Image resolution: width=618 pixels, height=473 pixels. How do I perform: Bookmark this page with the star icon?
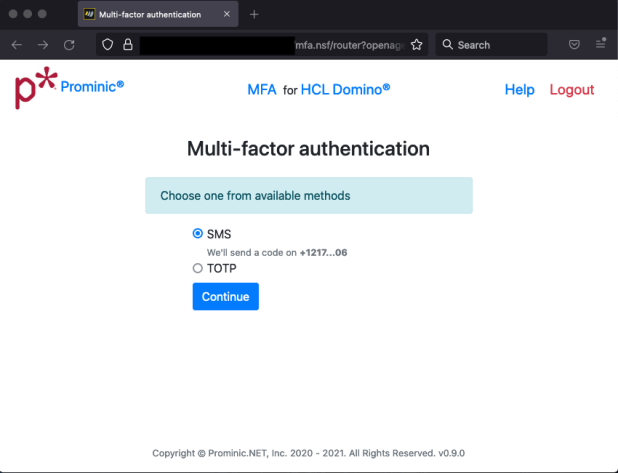pos(417,45)
